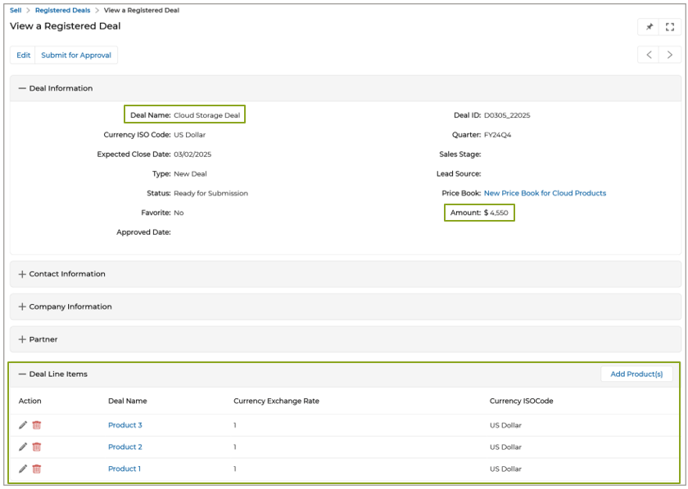Navigate to Registered Deals breadcrumb

pyautogui.click(x=62, y=10)
